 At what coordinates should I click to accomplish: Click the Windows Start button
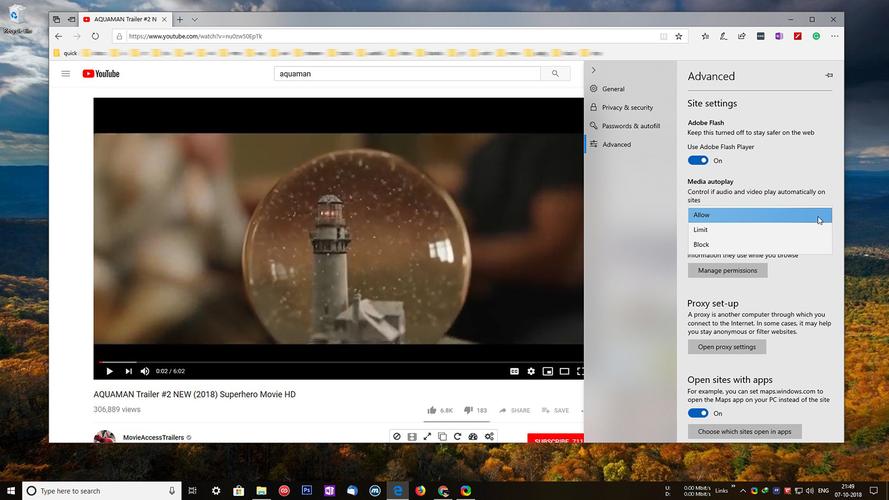coord(11,490)
